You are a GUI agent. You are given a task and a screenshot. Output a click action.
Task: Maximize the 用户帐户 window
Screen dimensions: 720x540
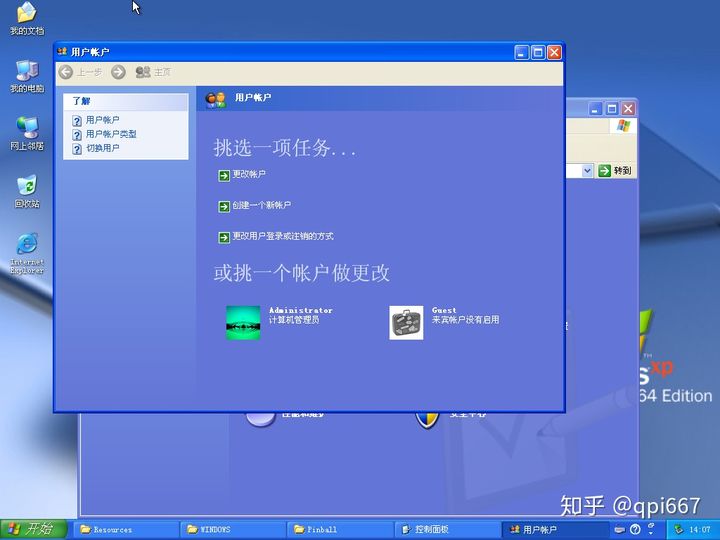coord(538,52)
